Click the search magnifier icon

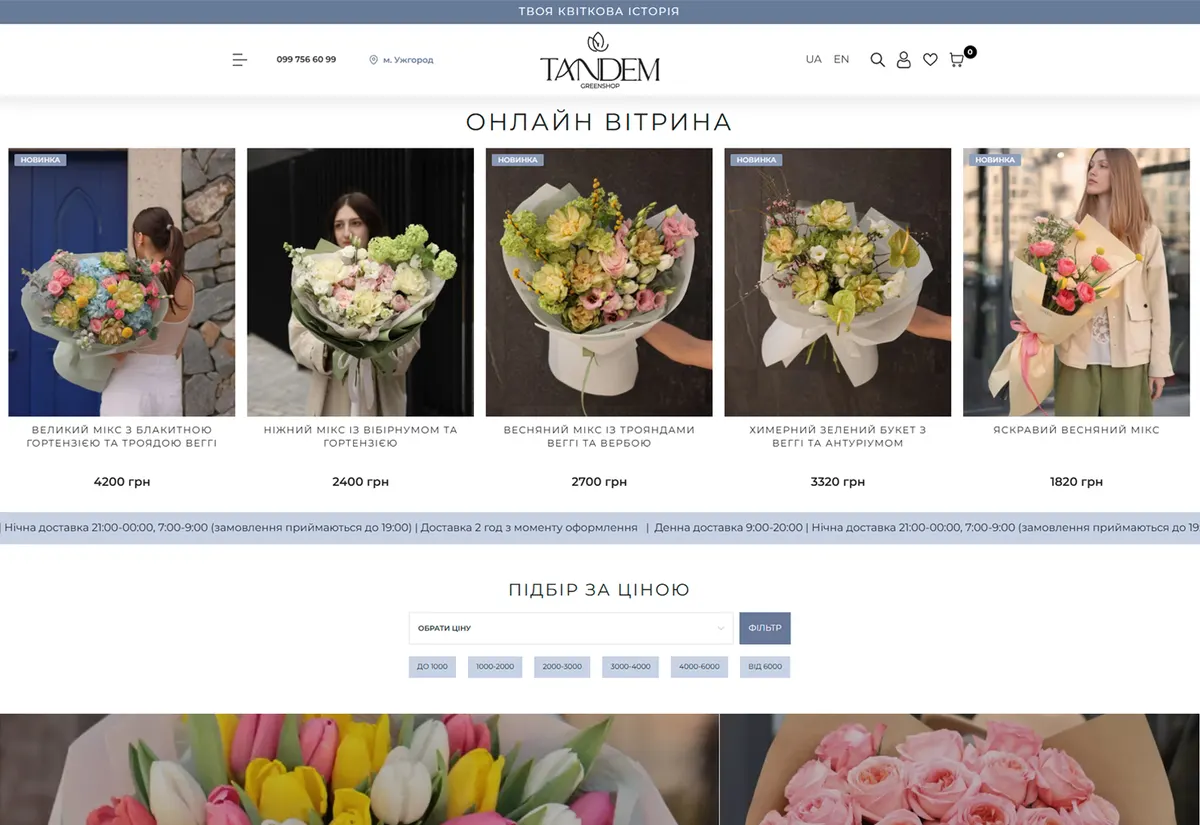click(x=877, y=60)
